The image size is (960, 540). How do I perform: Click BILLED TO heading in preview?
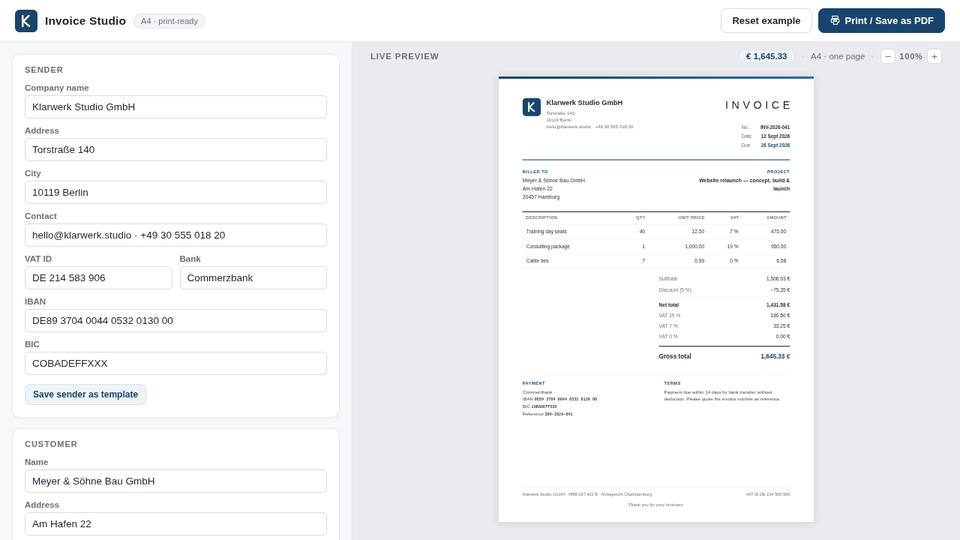click(x=535, y=172)
